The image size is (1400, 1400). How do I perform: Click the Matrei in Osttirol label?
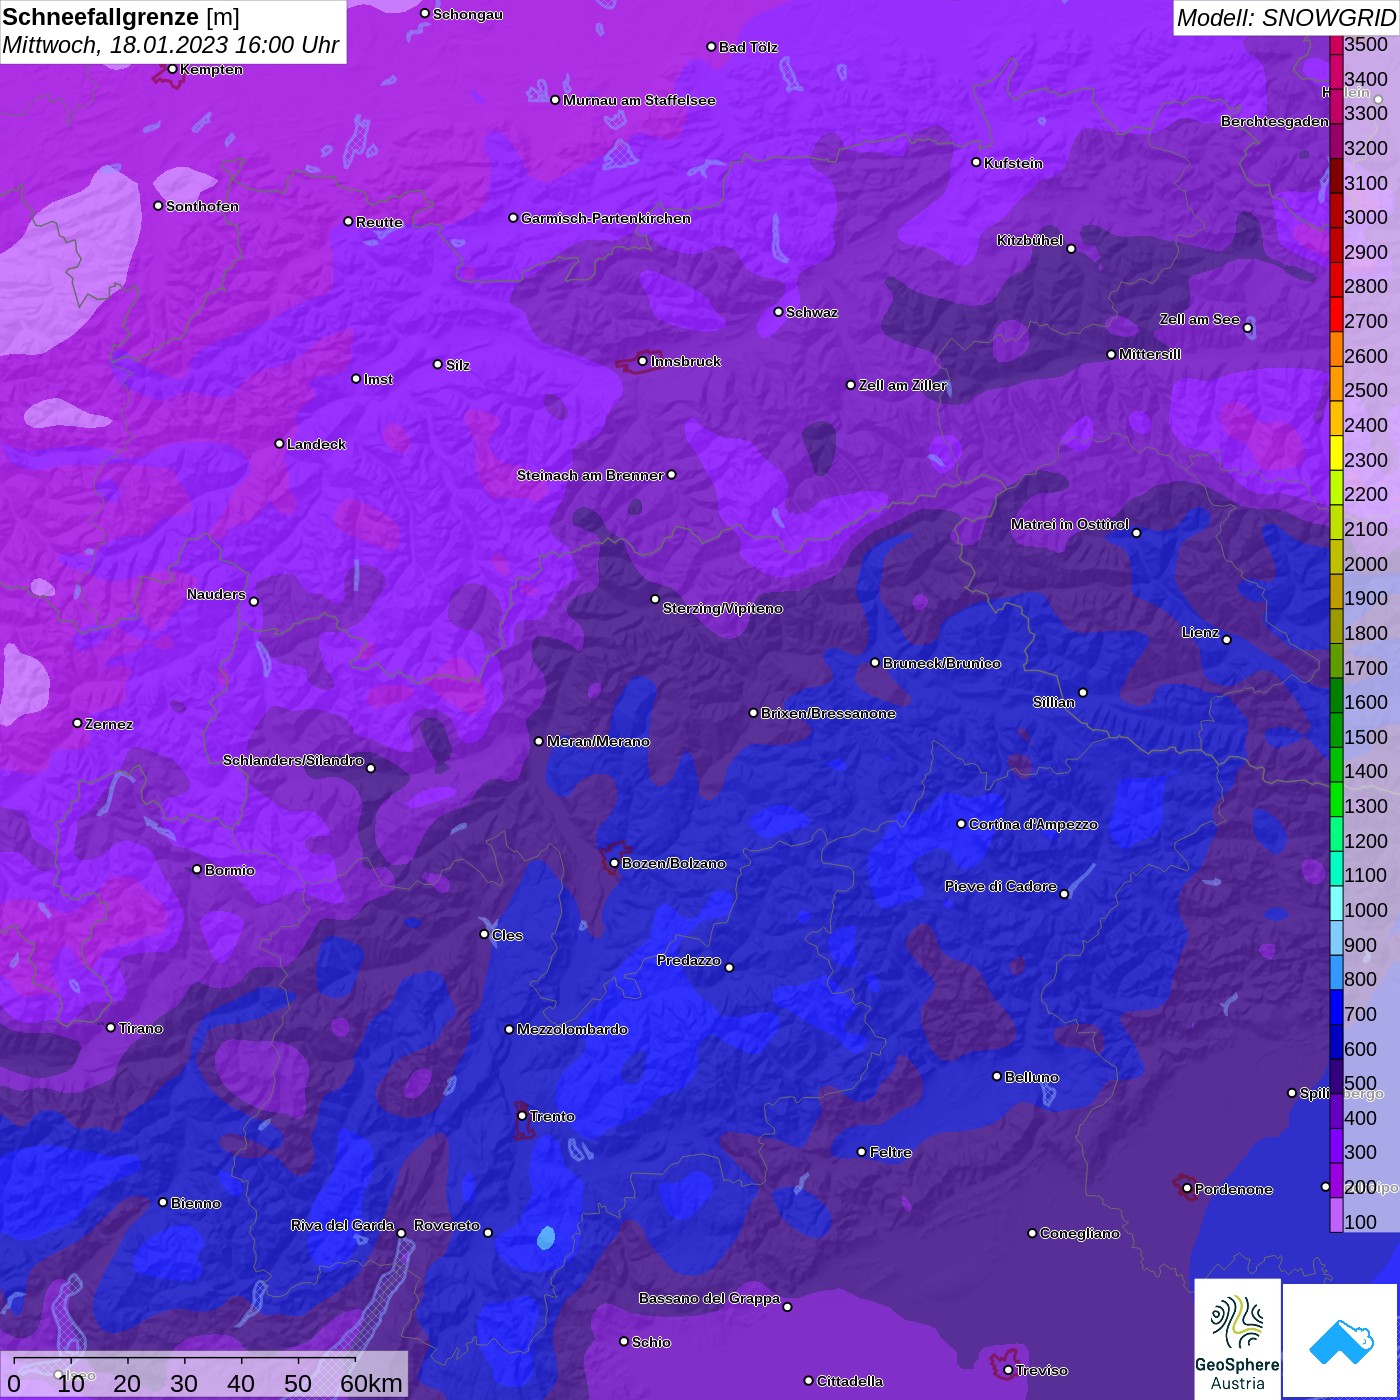[1070, 524]
